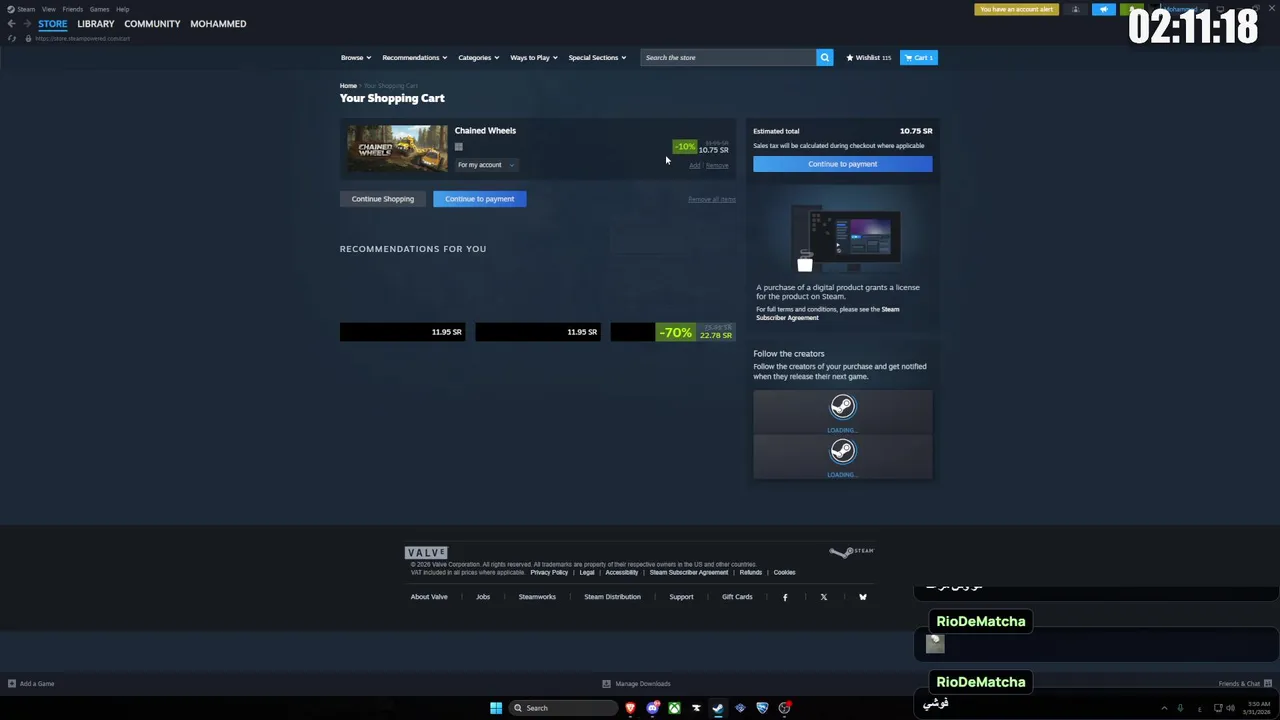The image size is (1280, 720).
Task: Open Gift Cards footer link
Action: [x=737, y=597]
